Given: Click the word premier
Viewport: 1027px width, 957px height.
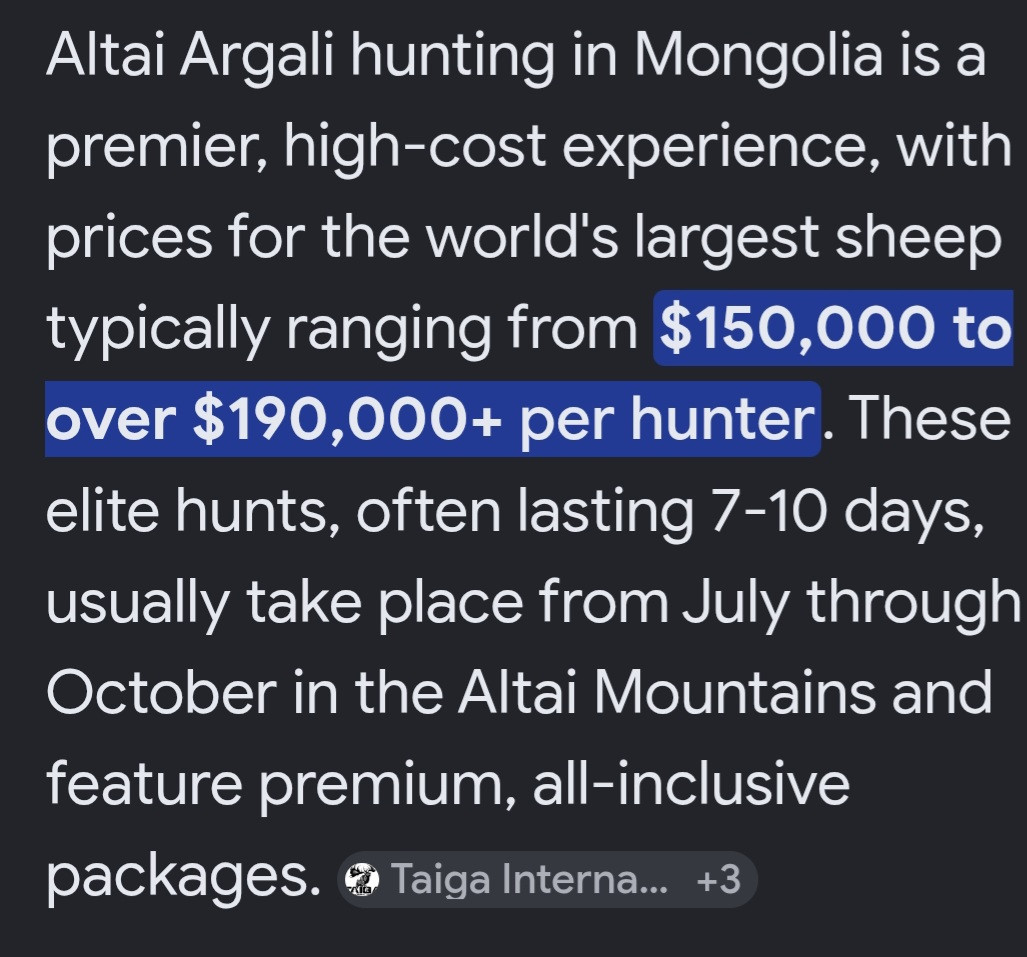Looking at the screenshot, I should click(151, 147).
